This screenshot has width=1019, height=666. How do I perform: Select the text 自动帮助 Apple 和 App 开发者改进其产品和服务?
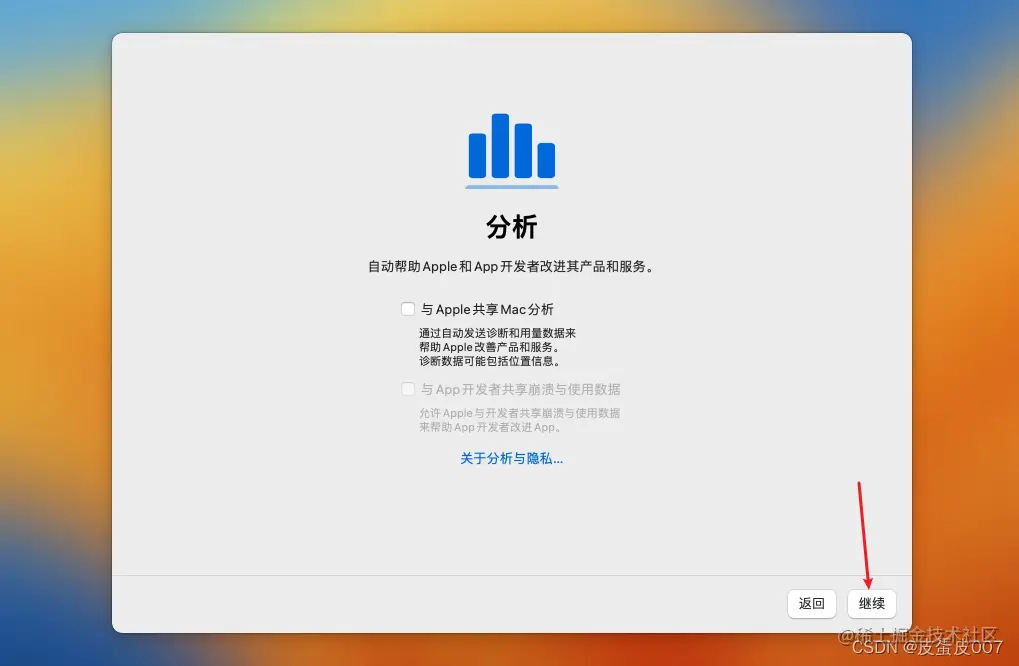click(510, 266)
